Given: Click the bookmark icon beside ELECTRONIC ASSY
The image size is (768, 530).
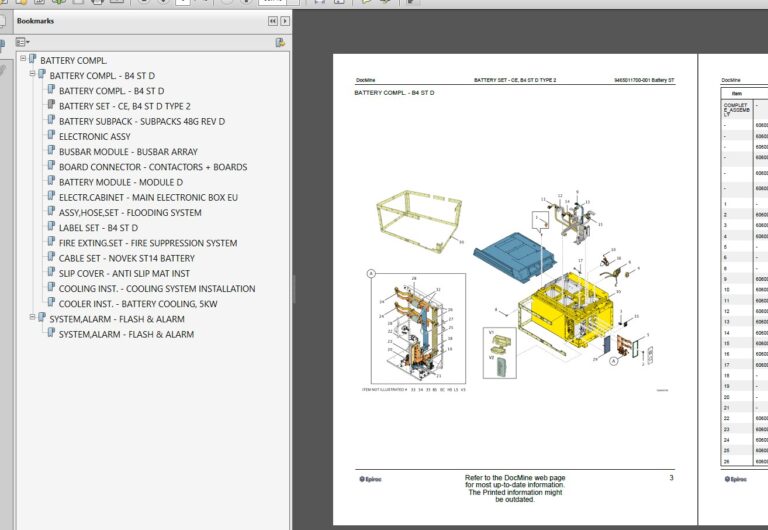Looking at the screenshot, I should click(51, 135).
